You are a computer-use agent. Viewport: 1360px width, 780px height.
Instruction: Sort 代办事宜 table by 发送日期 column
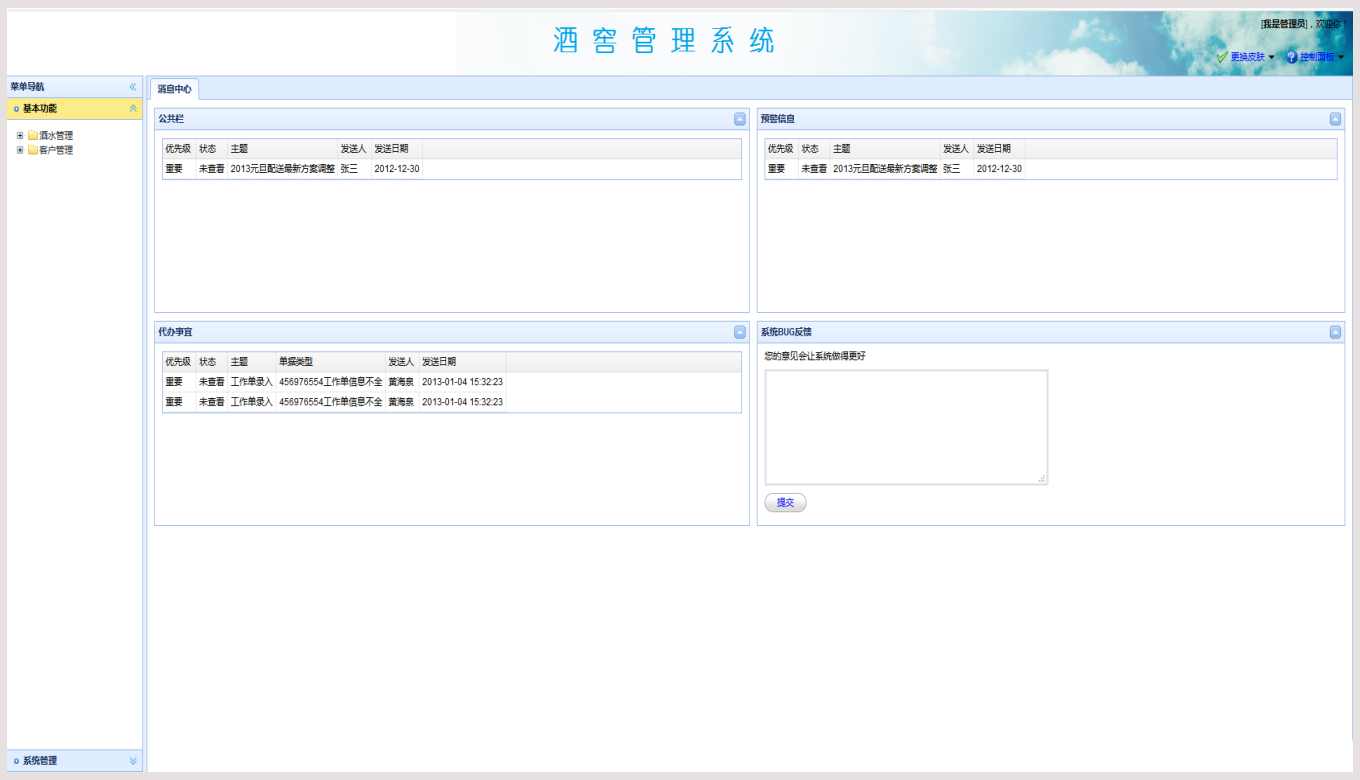coord(463,362)
